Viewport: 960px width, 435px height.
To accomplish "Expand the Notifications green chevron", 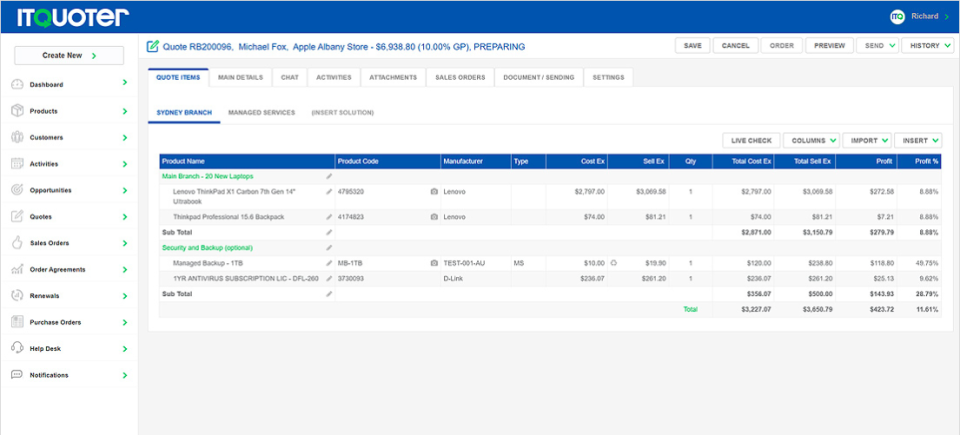I will pyautogui.click(x=125, y=374).
